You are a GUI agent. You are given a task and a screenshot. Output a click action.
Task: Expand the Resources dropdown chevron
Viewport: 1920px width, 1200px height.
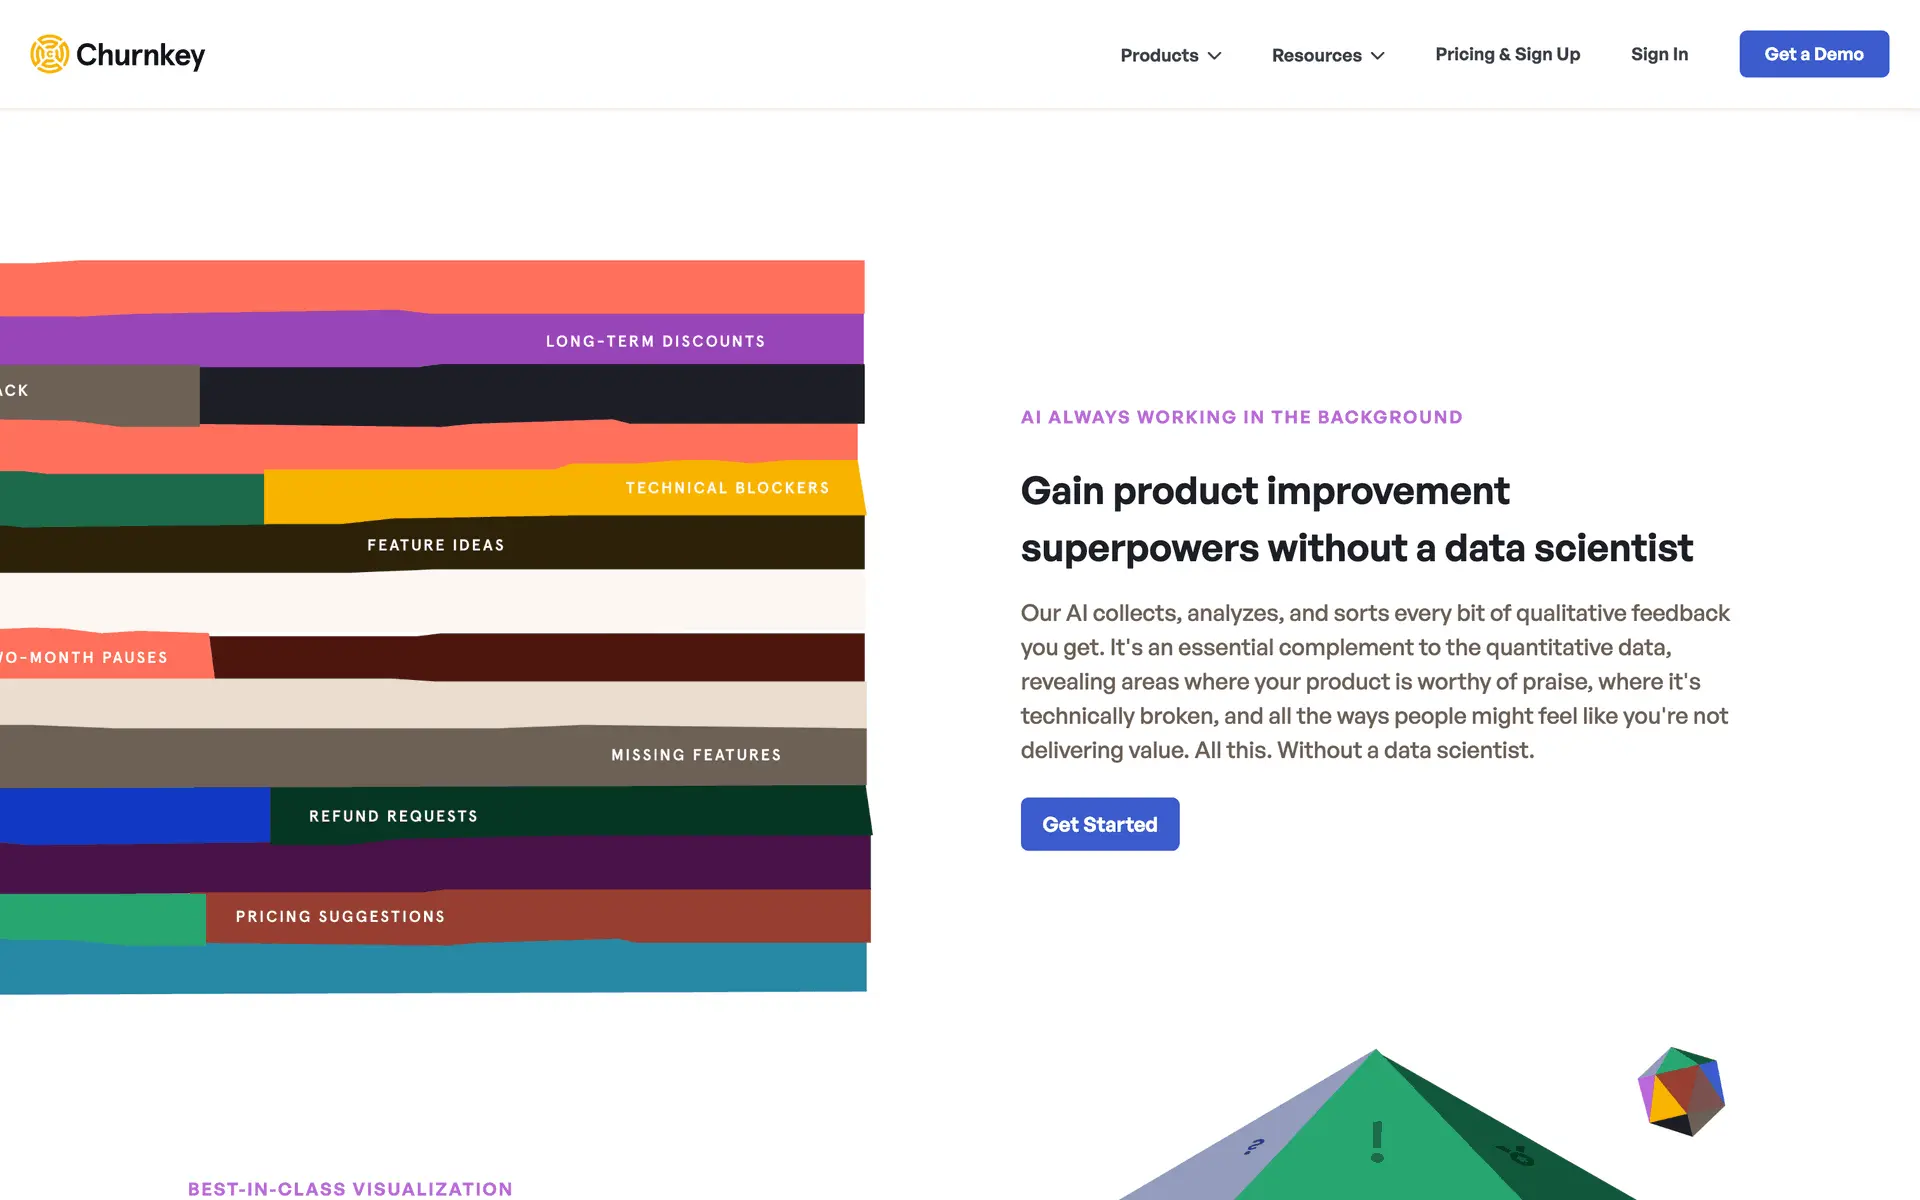pos(1378,56)
